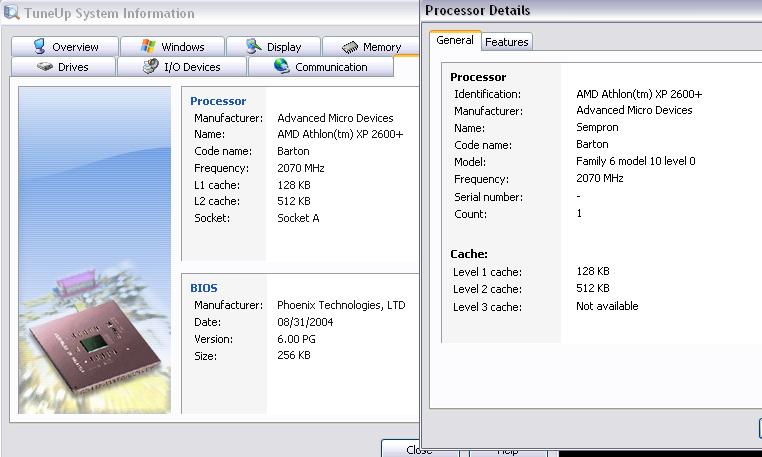Switch to the I/O Devices tab
The width and height of the screenshot is (762, 457).
tap(182, 67)
